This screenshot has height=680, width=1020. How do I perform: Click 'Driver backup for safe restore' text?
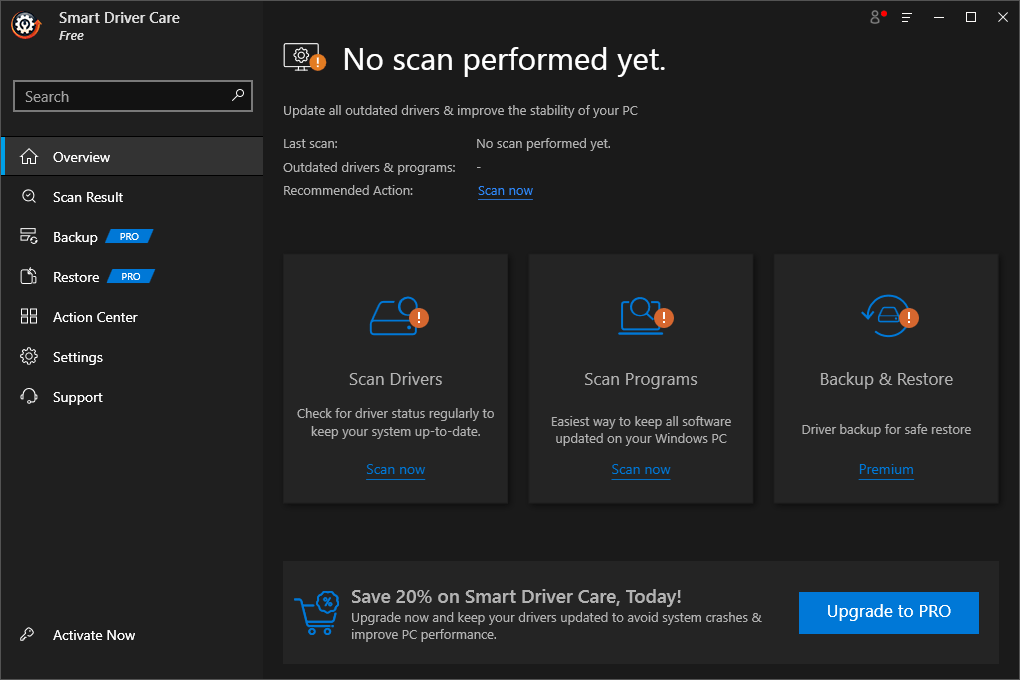pos(886,429)
